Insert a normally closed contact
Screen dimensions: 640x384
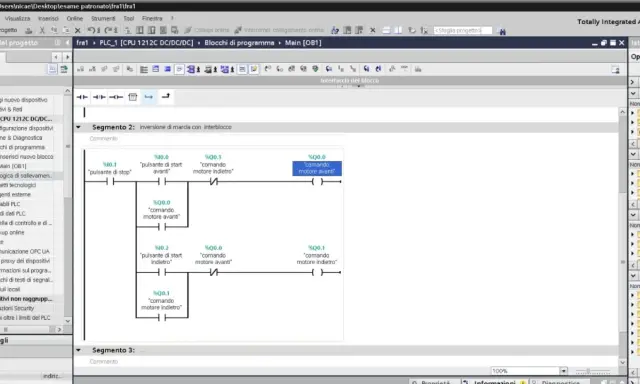point(99,97)
